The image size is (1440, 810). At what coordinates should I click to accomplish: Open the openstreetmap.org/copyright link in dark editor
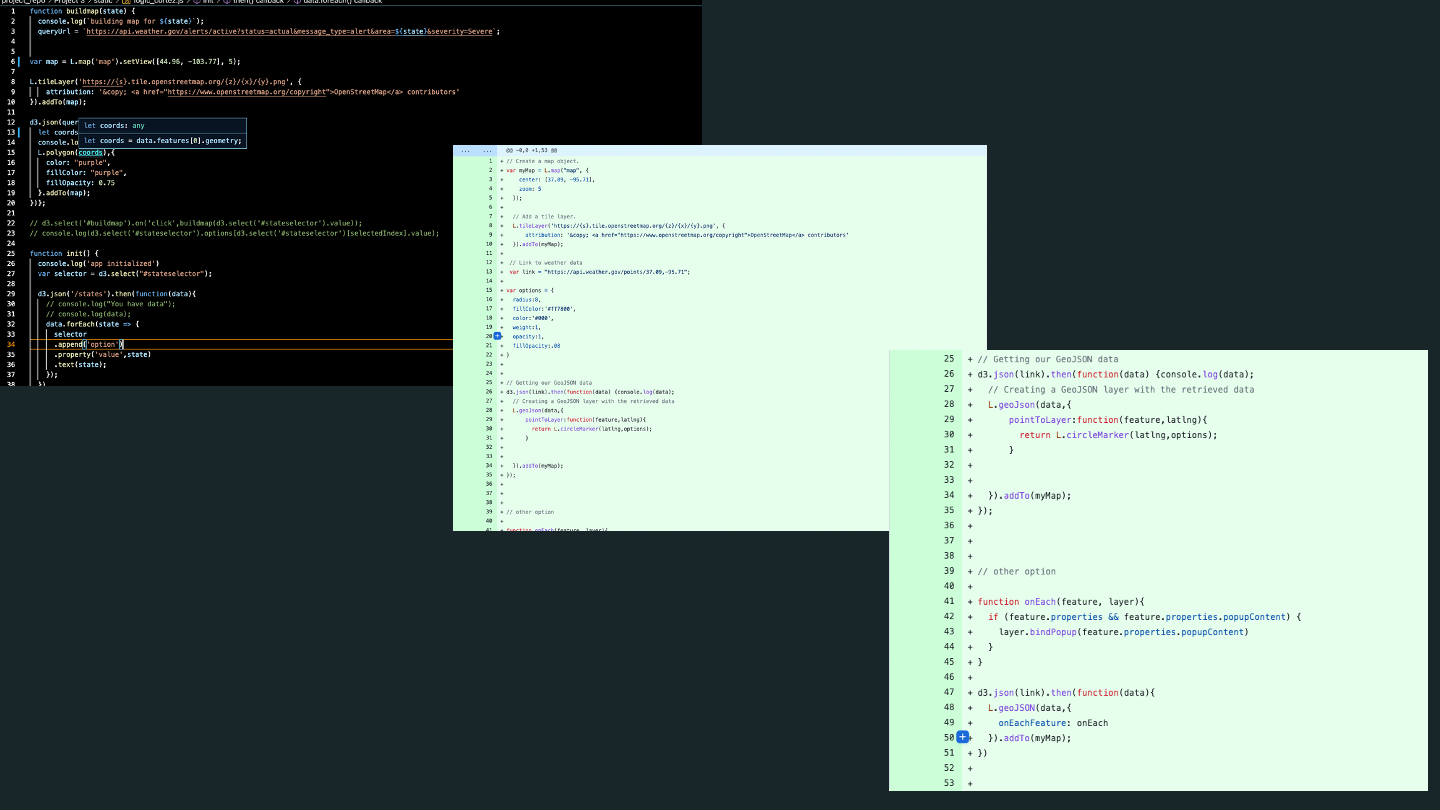(248, 91)
